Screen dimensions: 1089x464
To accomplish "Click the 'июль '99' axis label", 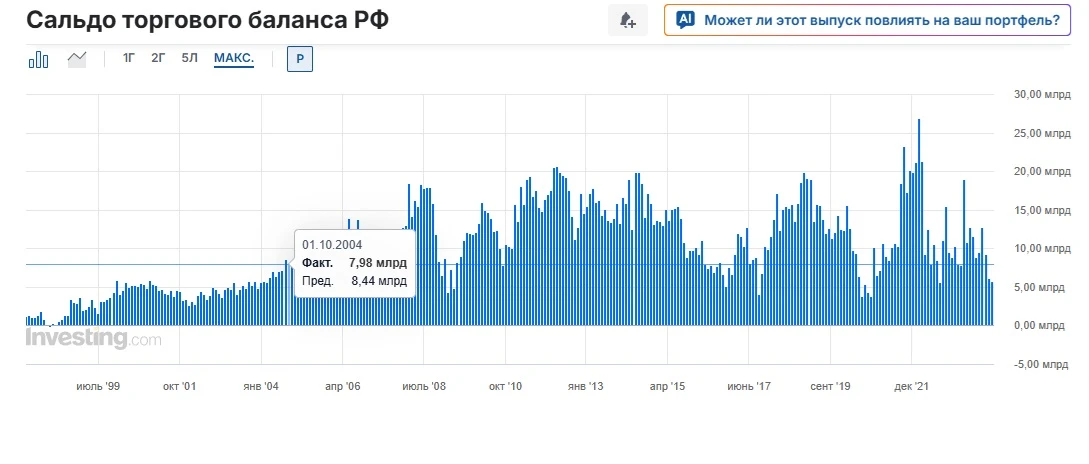I will 98,386.
